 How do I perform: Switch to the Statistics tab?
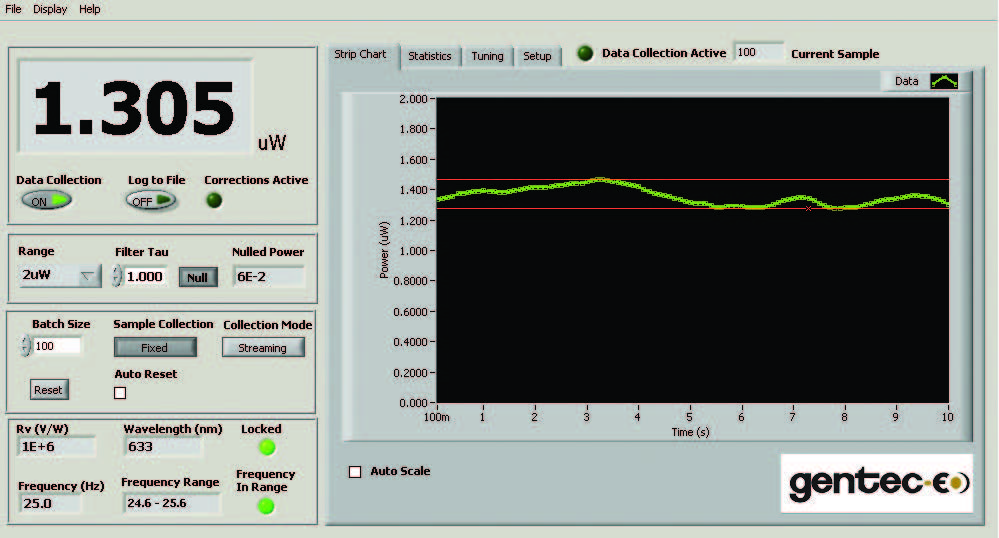pos(429,56)
